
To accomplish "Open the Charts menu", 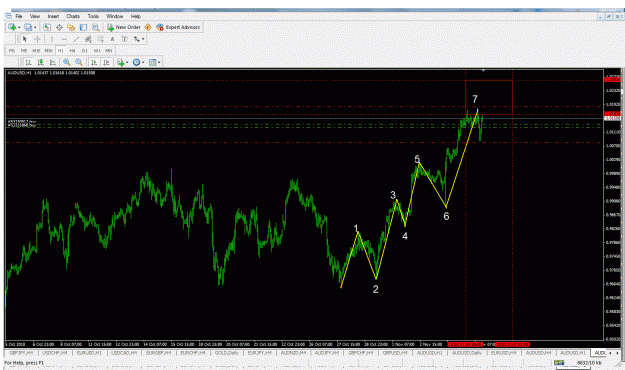I will (73, 16).
